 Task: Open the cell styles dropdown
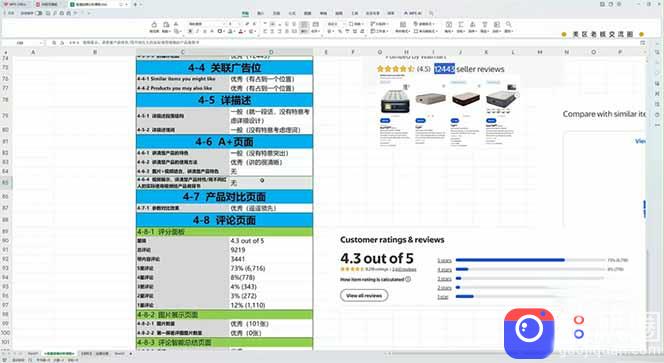click(x=425, y=31)
